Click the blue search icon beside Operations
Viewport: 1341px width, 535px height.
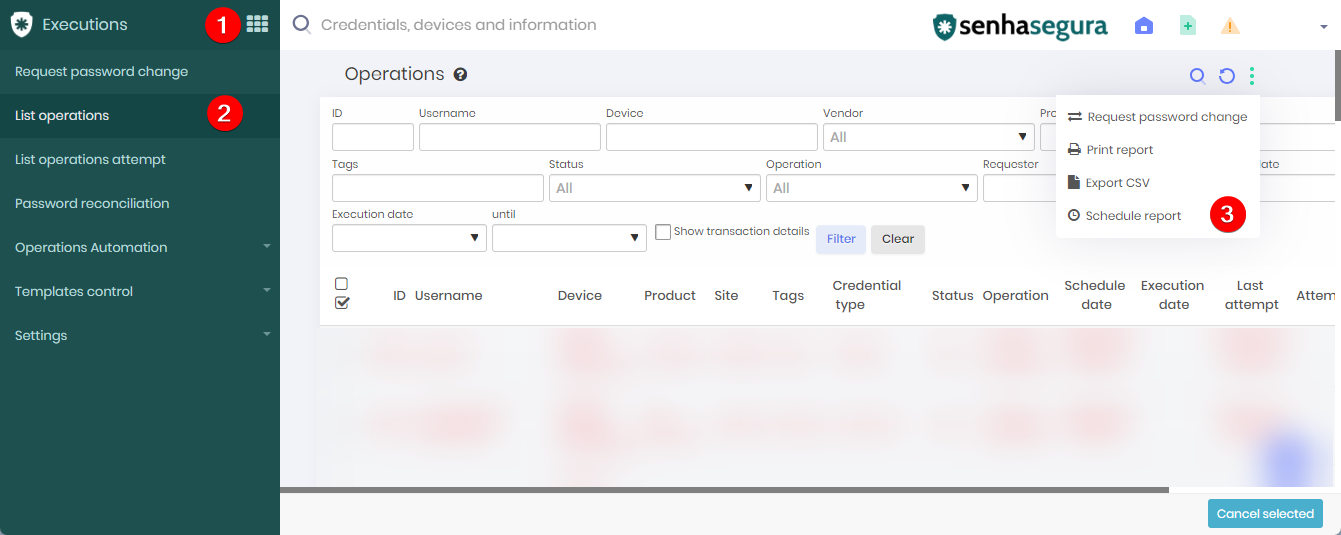click(1196, 75)
